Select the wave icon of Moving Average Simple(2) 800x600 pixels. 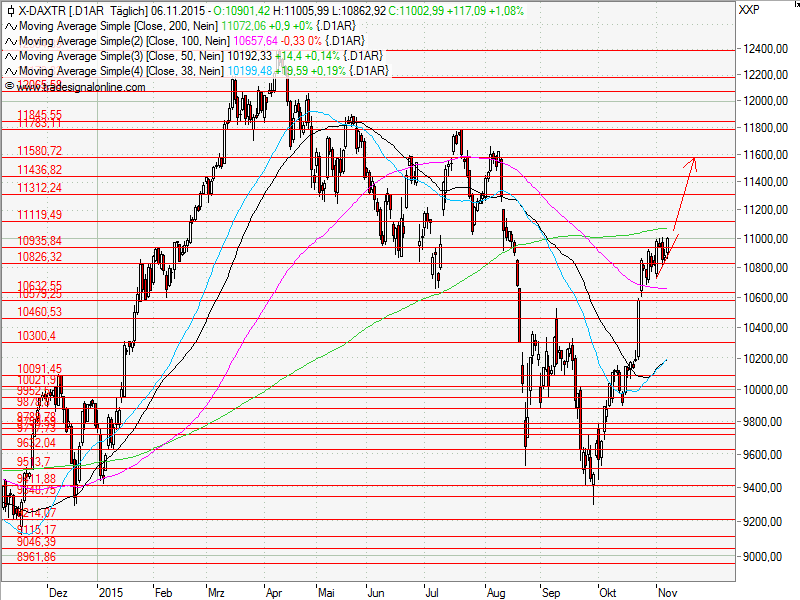[x=9, y=40]
